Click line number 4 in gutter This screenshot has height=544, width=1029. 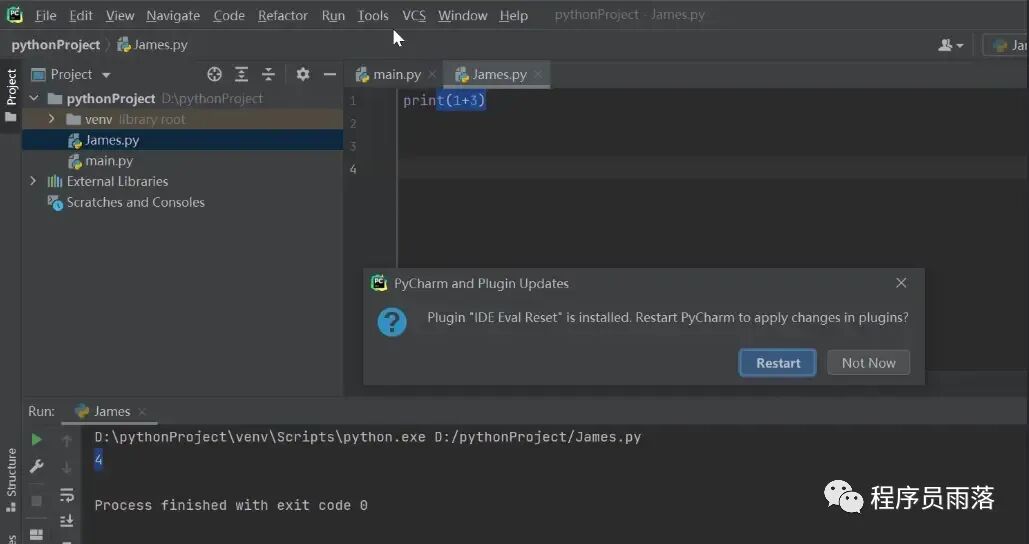(x=353, y=169)
